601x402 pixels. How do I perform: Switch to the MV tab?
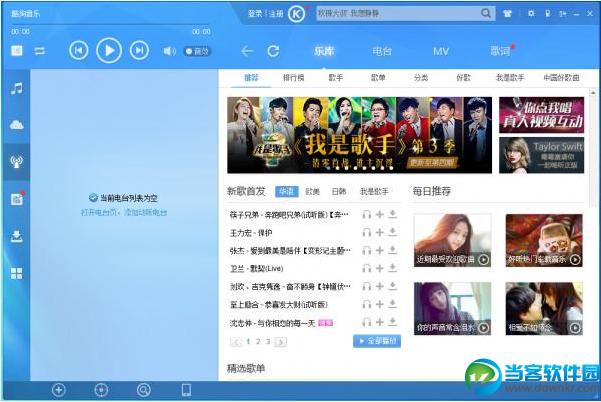(441, 51)
